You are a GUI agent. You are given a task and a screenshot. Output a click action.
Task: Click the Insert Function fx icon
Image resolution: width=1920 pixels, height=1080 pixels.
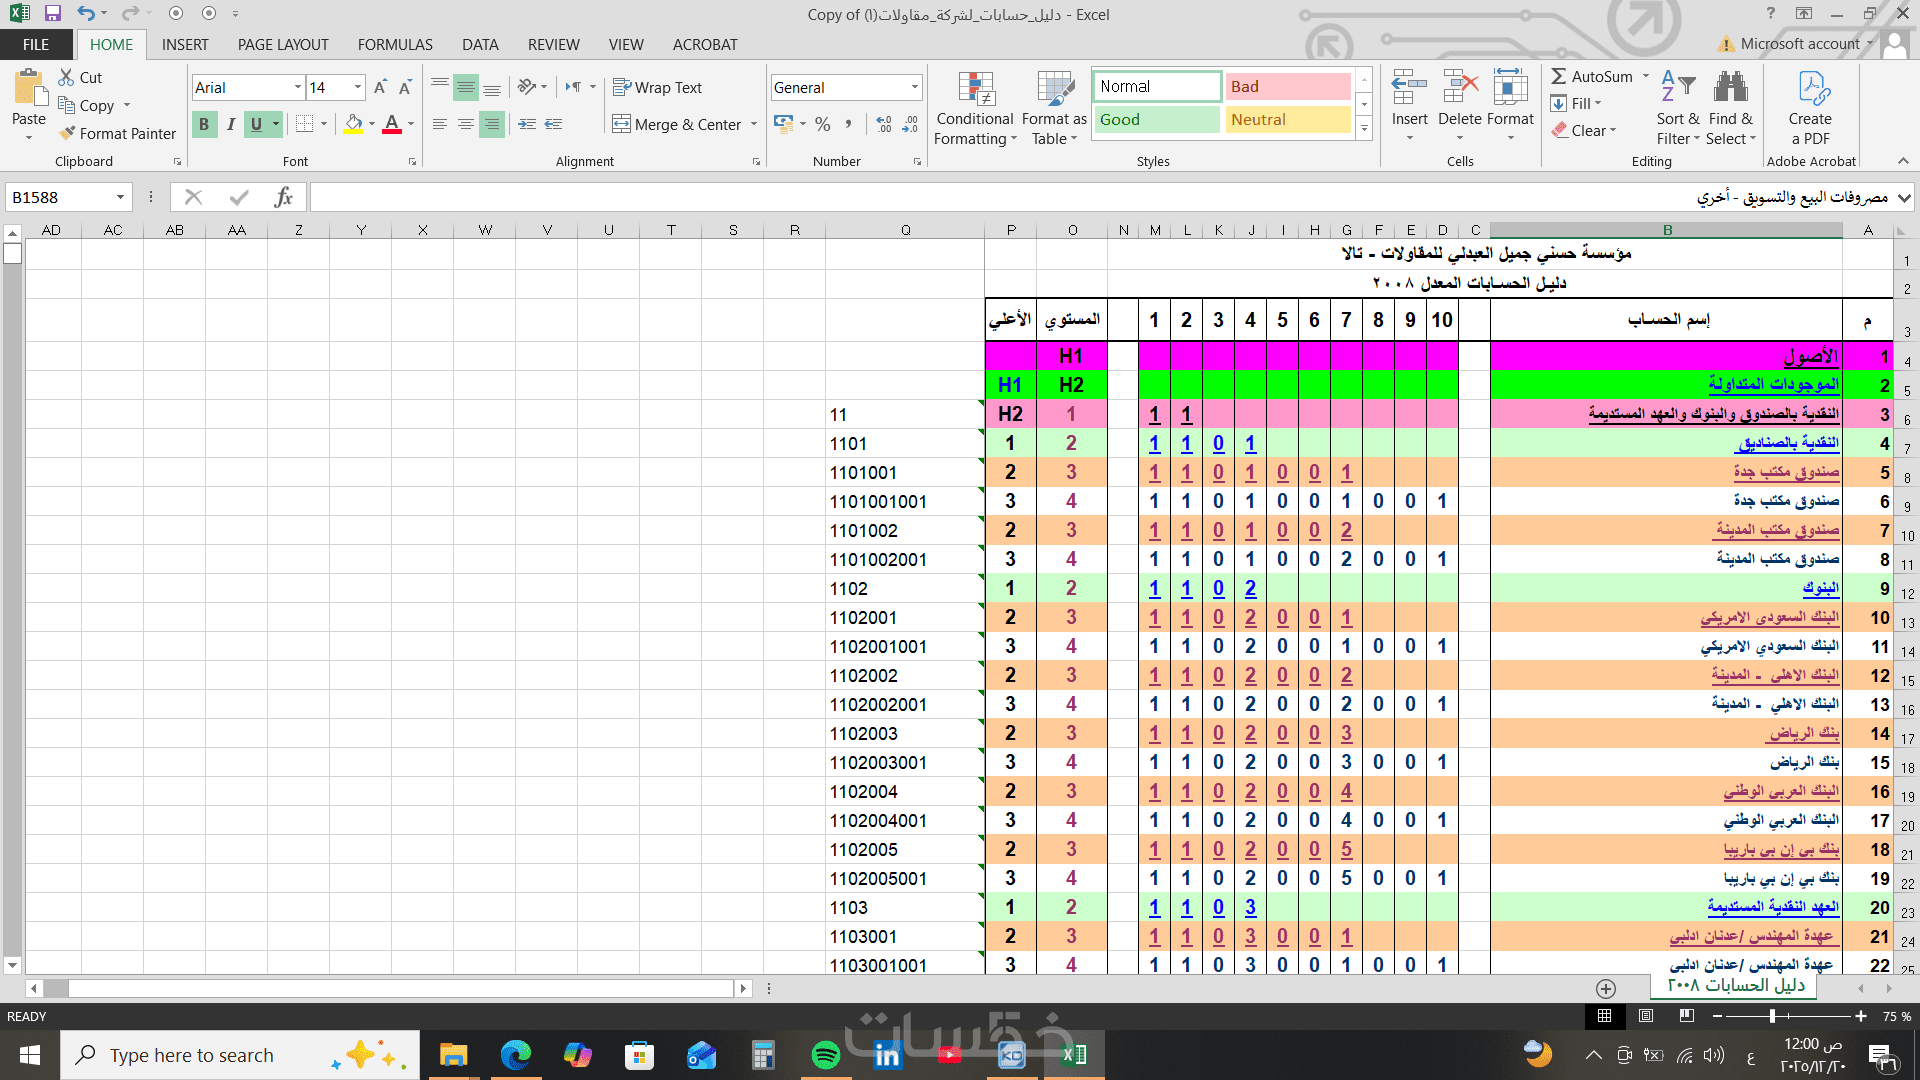tap(283, 197)
